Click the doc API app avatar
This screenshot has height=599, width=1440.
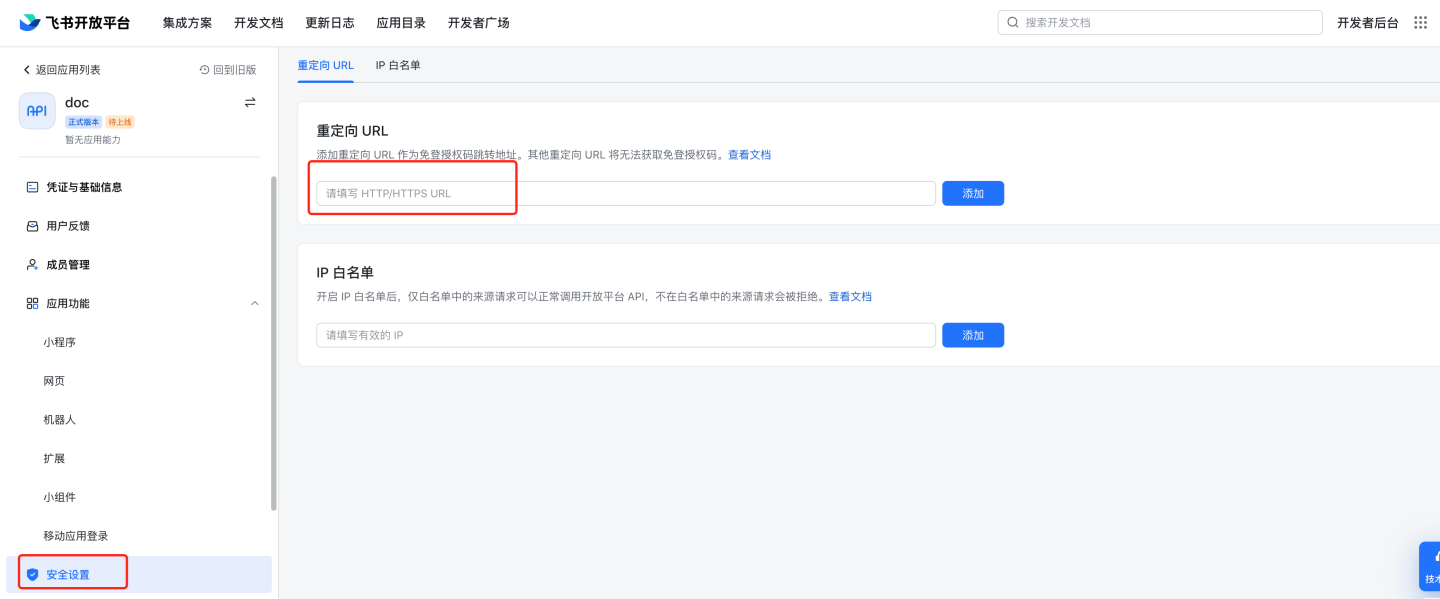tap(37, 111)
